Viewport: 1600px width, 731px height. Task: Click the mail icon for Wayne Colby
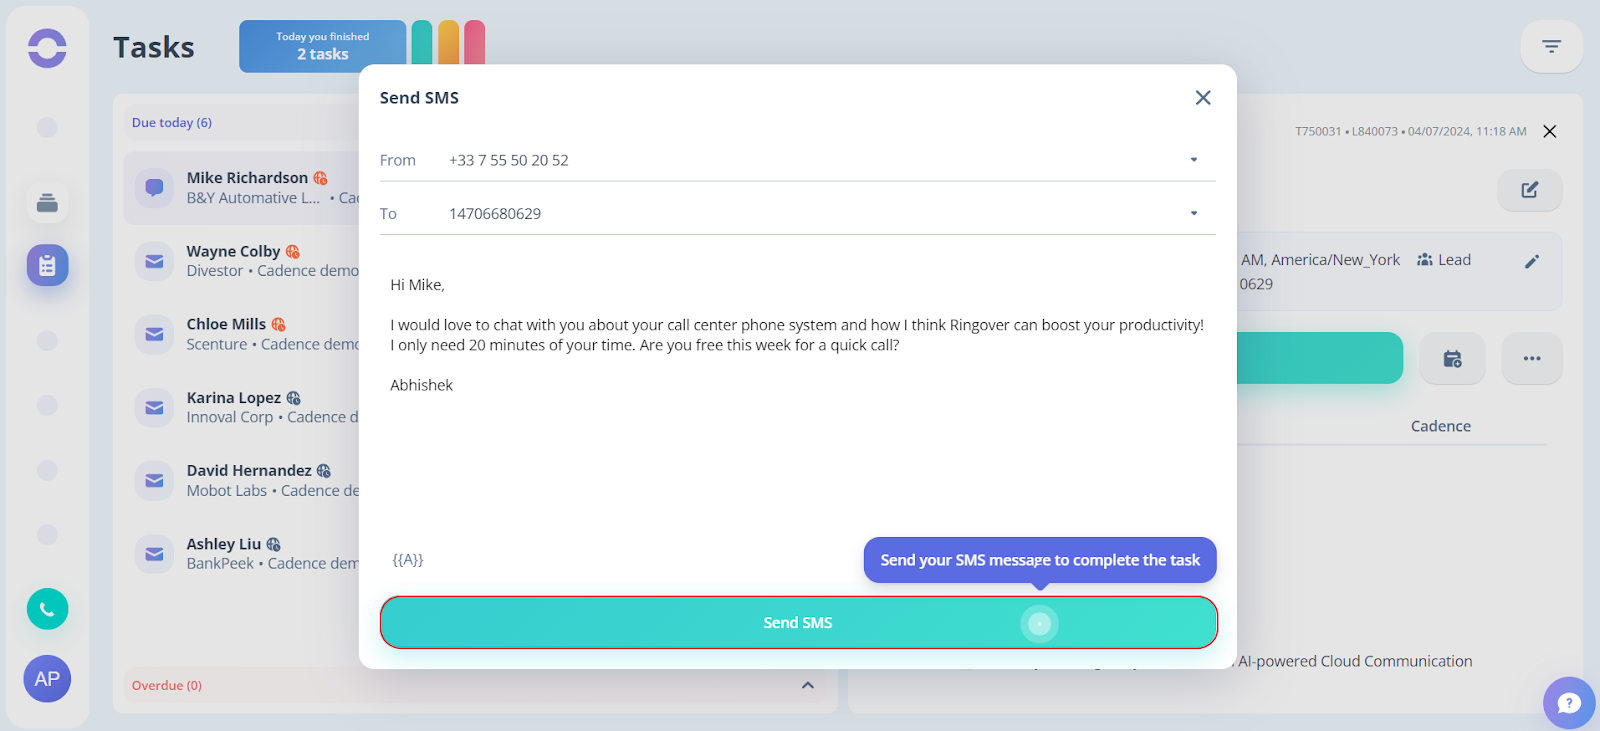154,261
